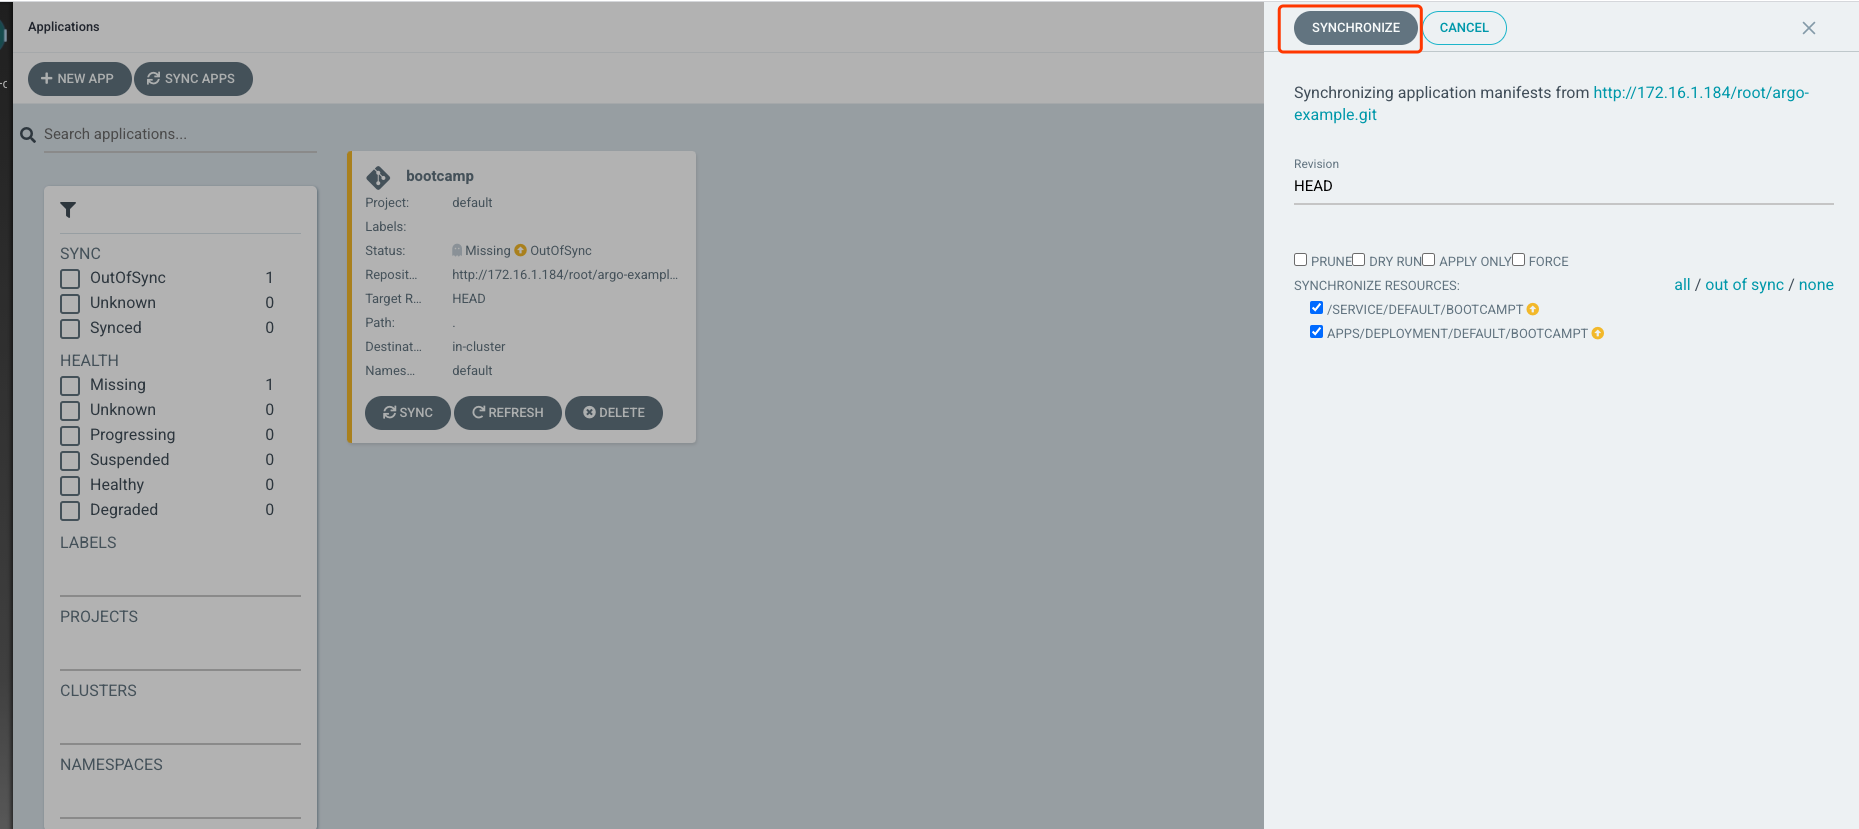Click the OutOfSync status icon on bootcamp card
This screenshot has width=1859, height=829.
[520, 251]
